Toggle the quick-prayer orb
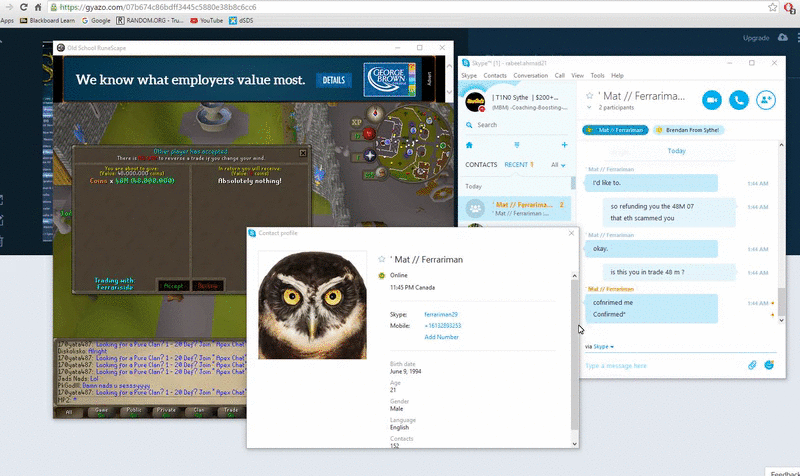Viewport: 800px width, 476px height. point(369,156)
